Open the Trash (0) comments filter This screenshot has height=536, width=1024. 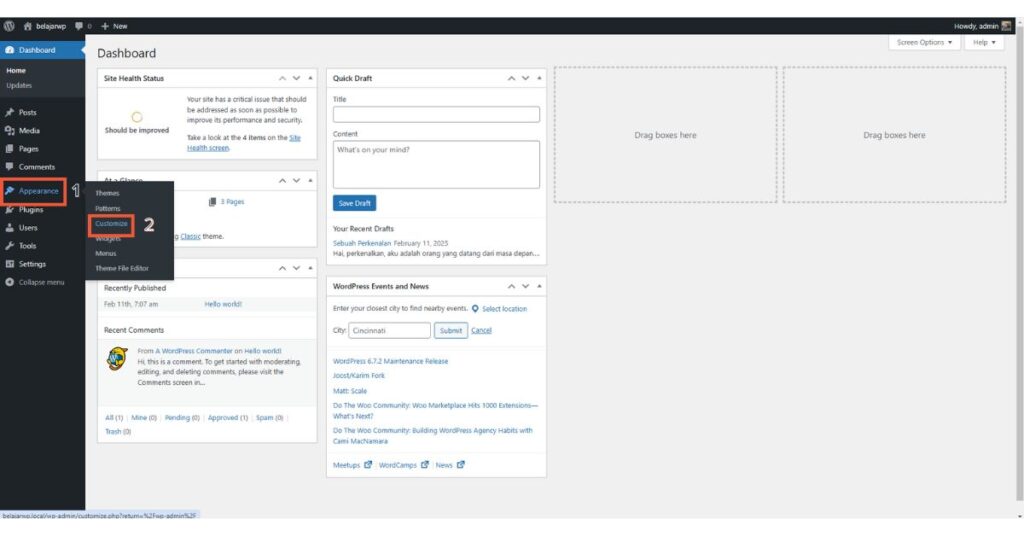tap(118, 432)
